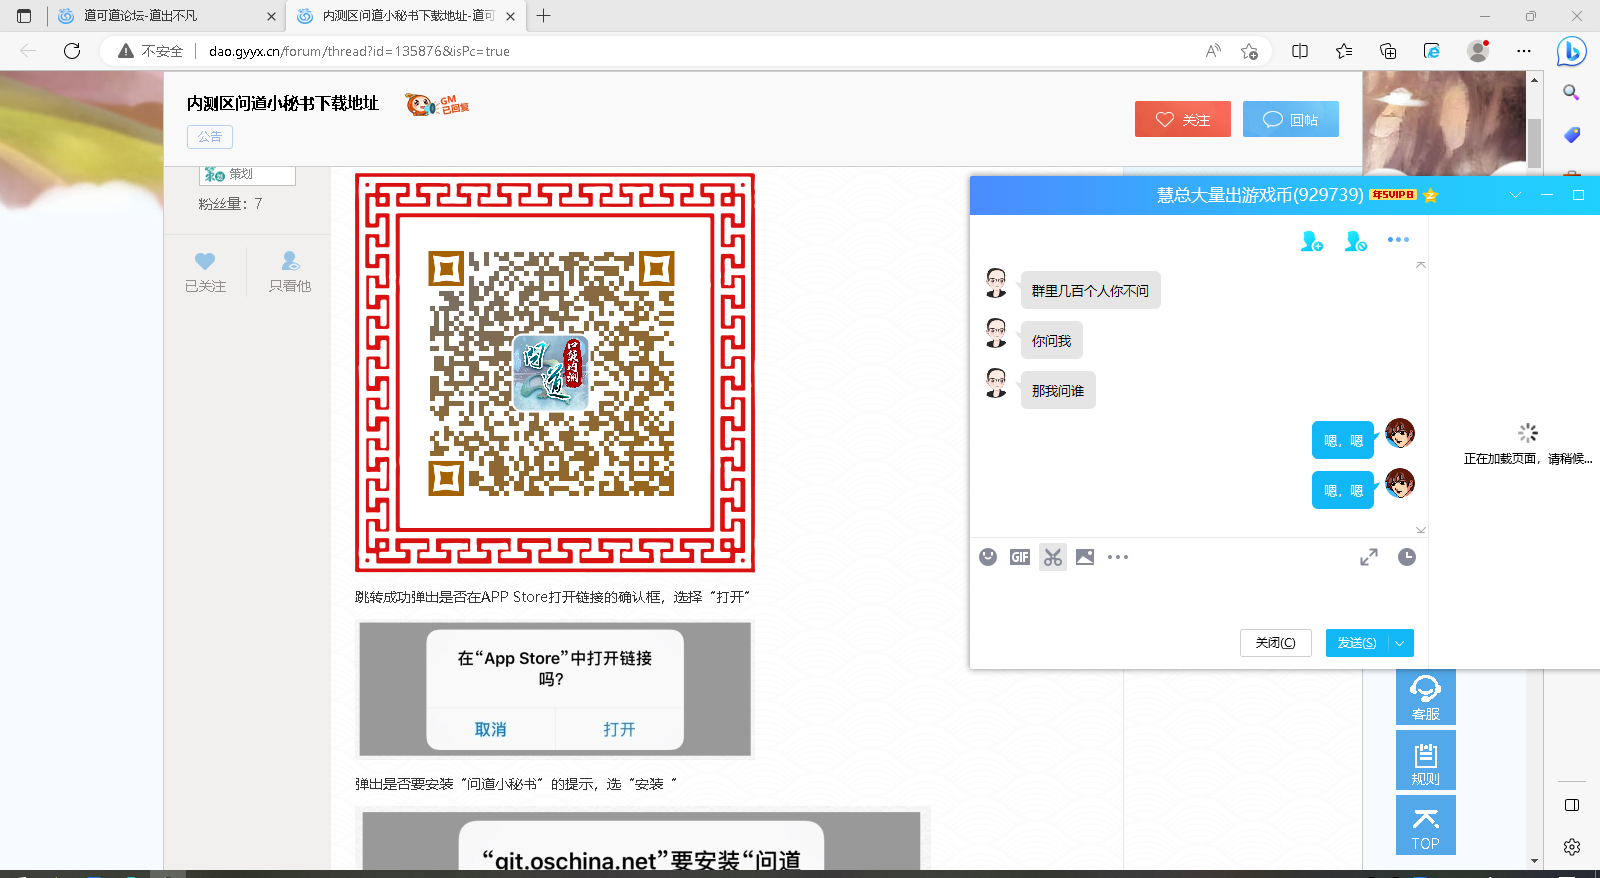This screenshot has width=1600, height=878.
Task: Toggle 只看他 view only this author
Action: coord(290,272)
